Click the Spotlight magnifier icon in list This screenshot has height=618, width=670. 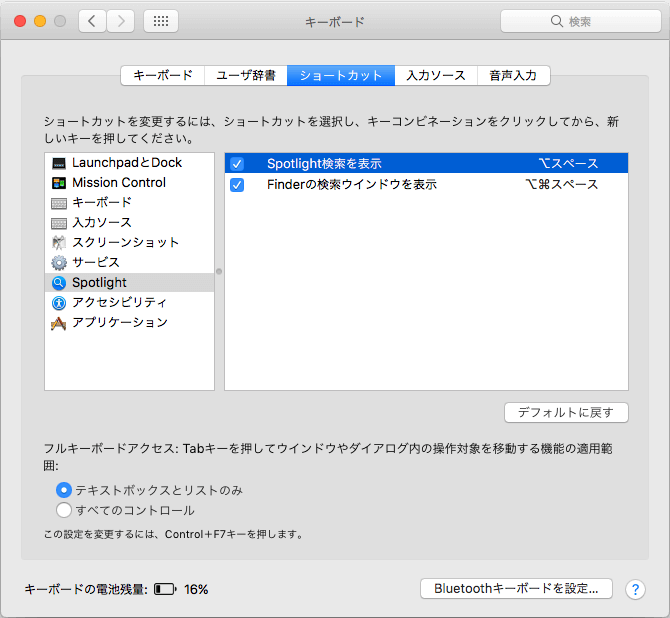pos(59,283)
